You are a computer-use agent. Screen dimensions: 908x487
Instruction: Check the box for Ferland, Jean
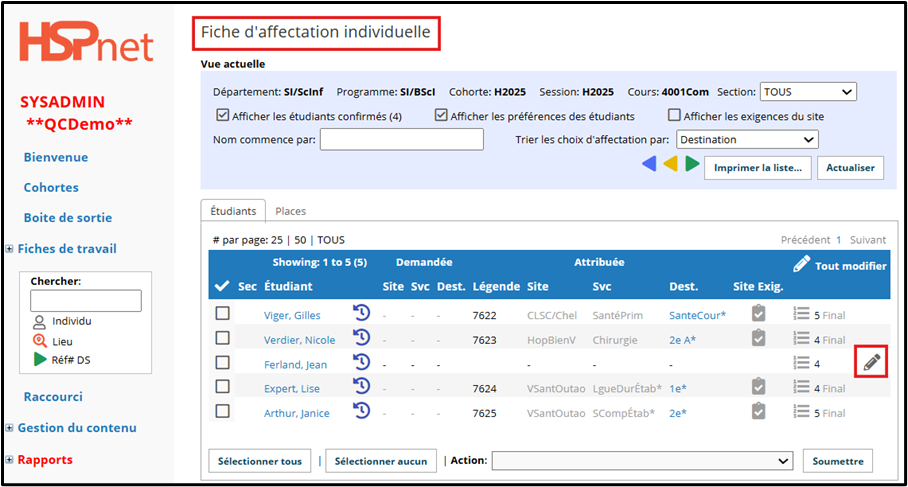(222, 362)
